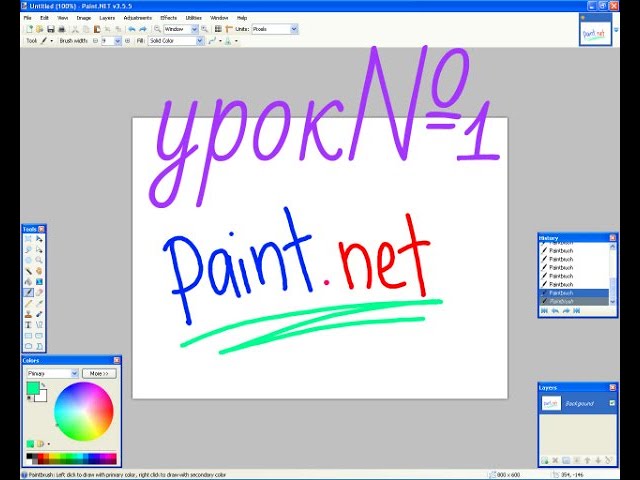Select the Eraser tool

[x=39, y=292]
